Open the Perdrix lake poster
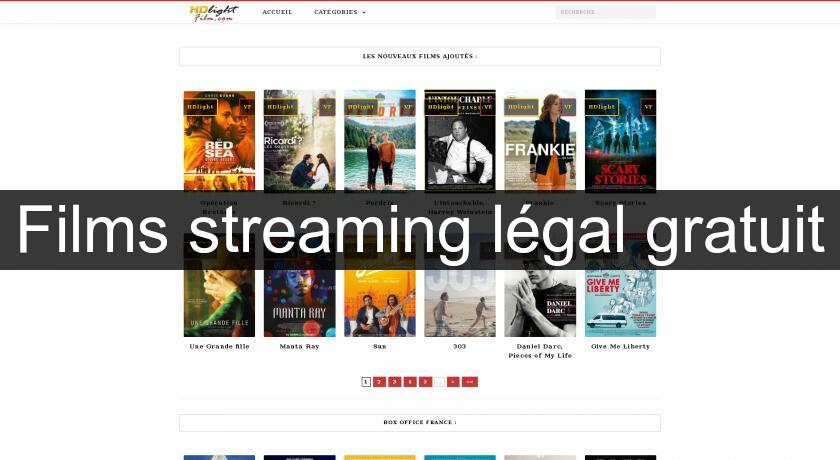 pyautogui.click(x=380, y=140)
